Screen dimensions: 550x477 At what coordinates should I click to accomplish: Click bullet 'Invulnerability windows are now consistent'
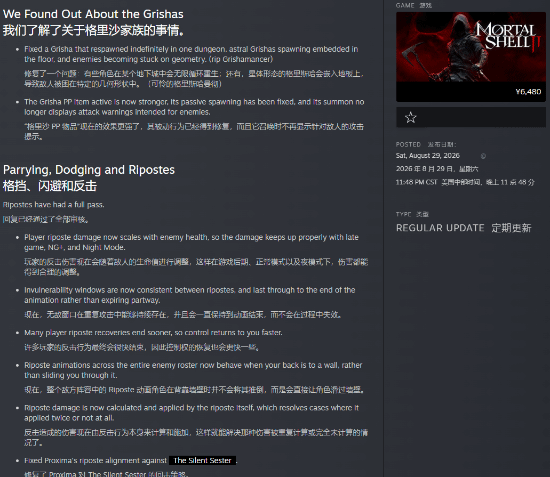tap(190, 295)
